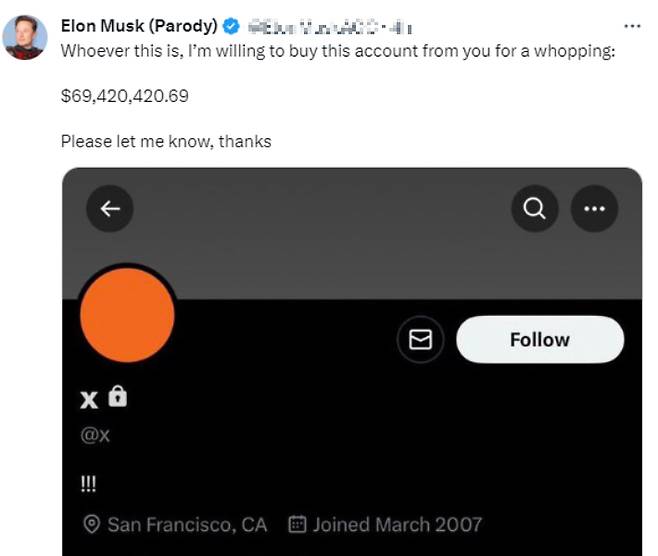The image size is (658, 556).
Task: Open the tweet's three-dot more options menu
Action: [x=632, y=26]
